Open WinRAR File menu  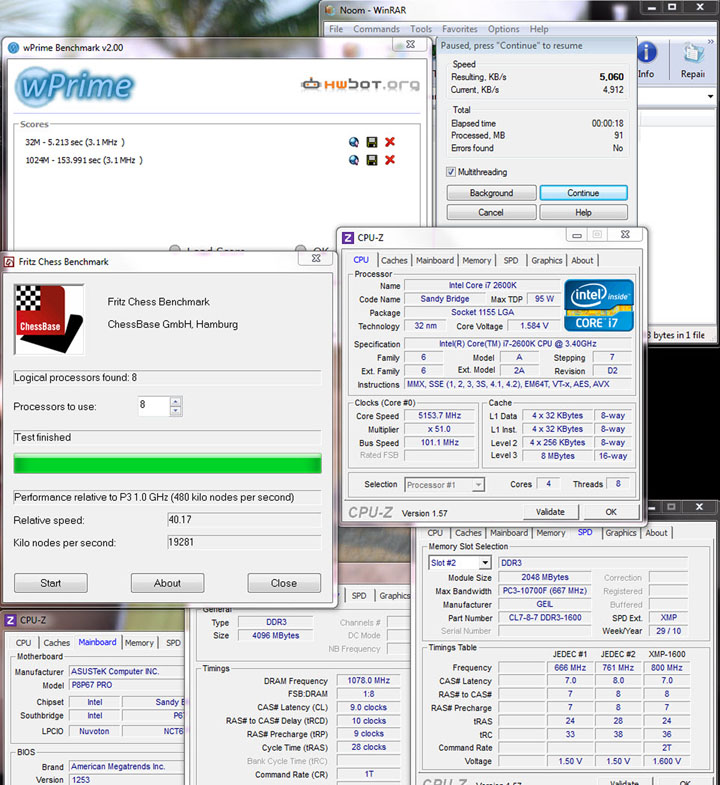(336, 29)
